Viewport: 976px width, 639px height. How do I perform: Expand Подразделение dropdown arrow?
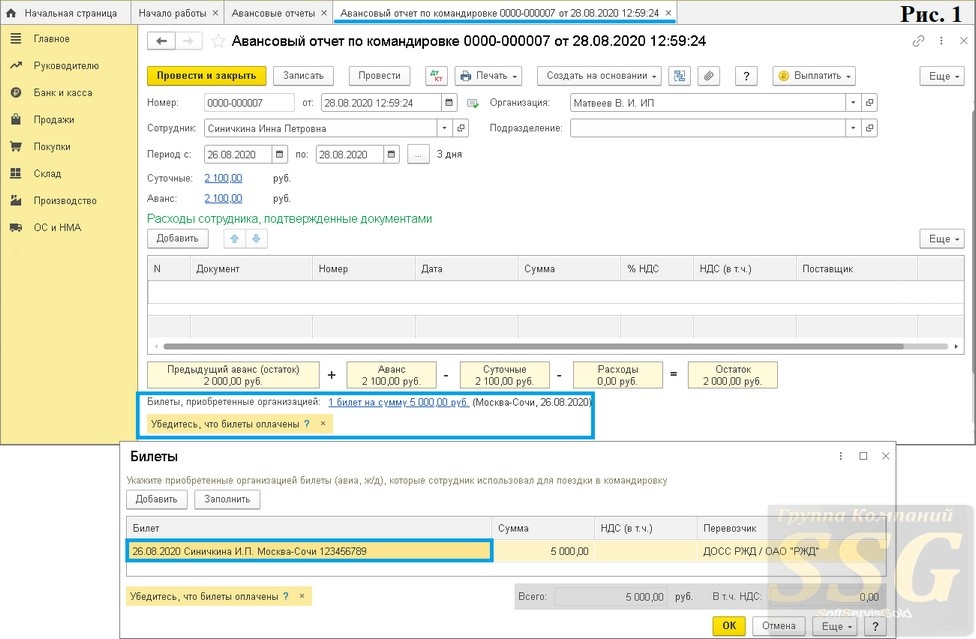coord(853,128)
